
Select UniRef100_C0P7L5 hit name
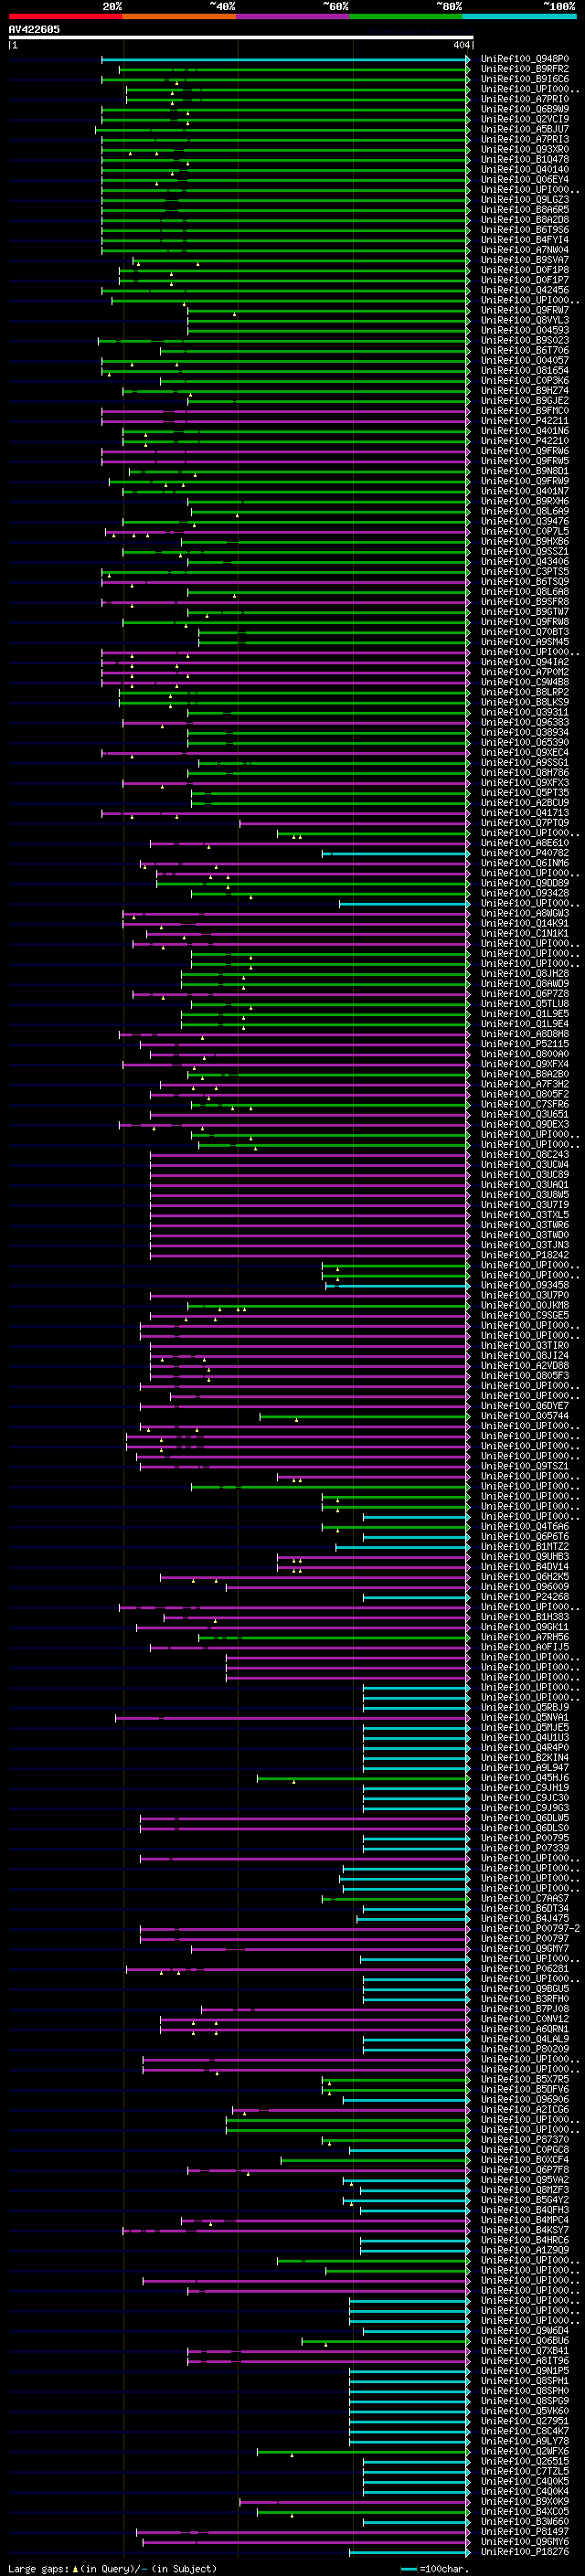pos(525,531)
